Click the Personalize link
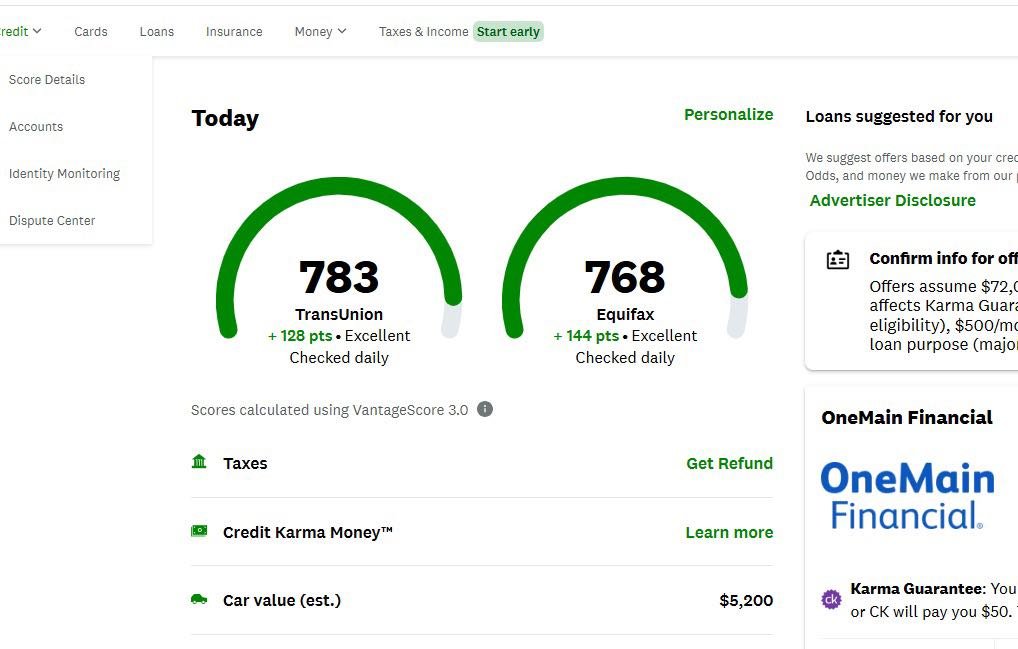The image size is (1018, 649). point(728,114)
